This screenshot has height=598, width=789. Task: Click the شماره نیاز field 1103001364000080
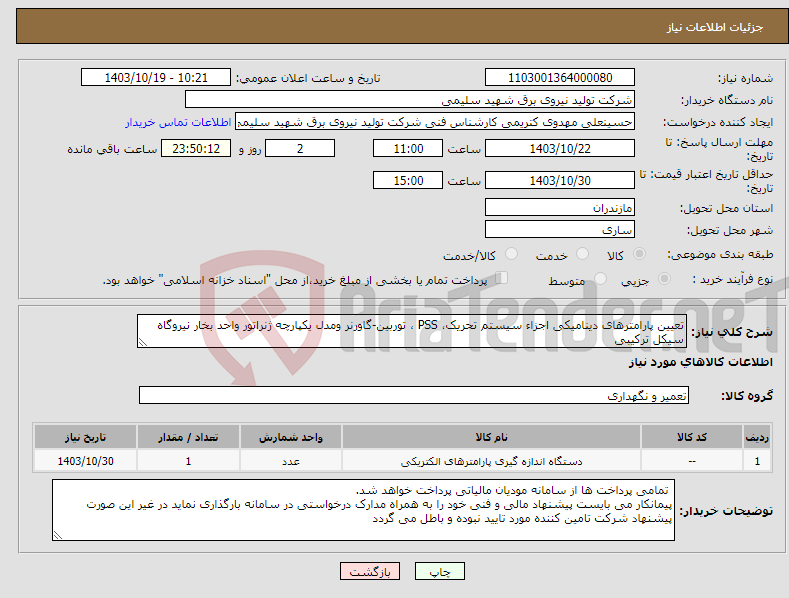coord(560,78)
